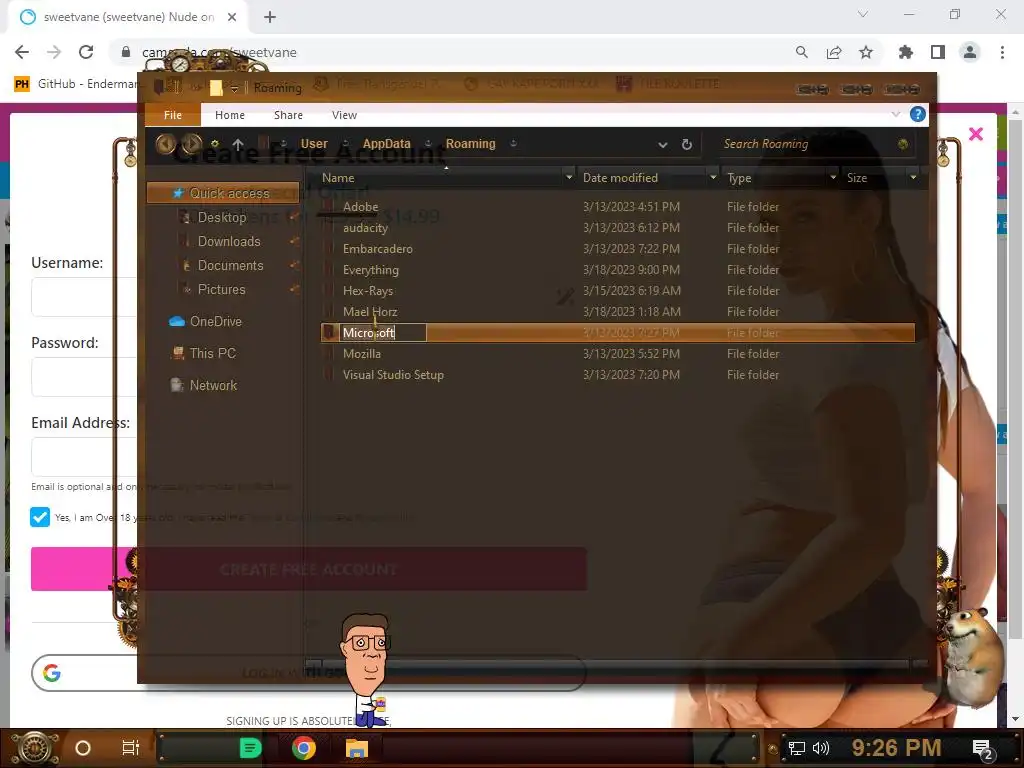1024x768 pixels.
Task: Open the File tab in Explorer
Action: tap(172, 115)
